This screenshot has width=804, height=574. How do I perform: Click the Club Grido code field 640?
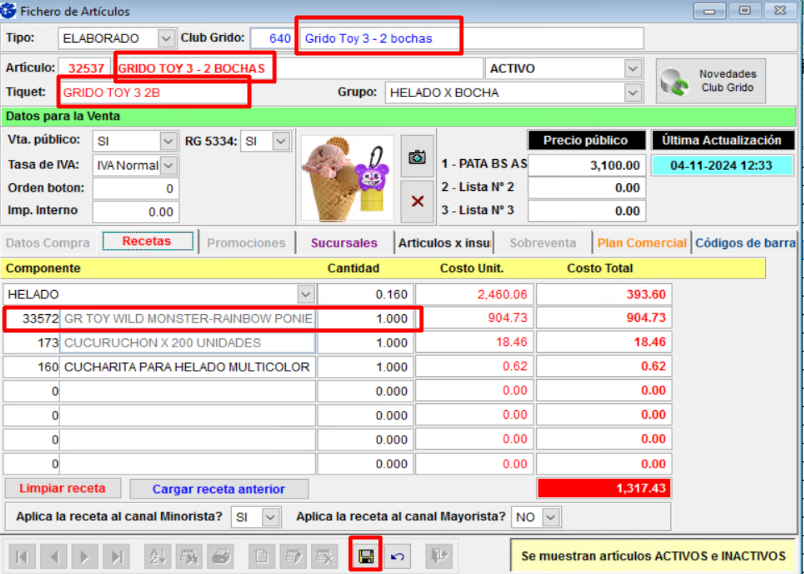coord(273,38)
